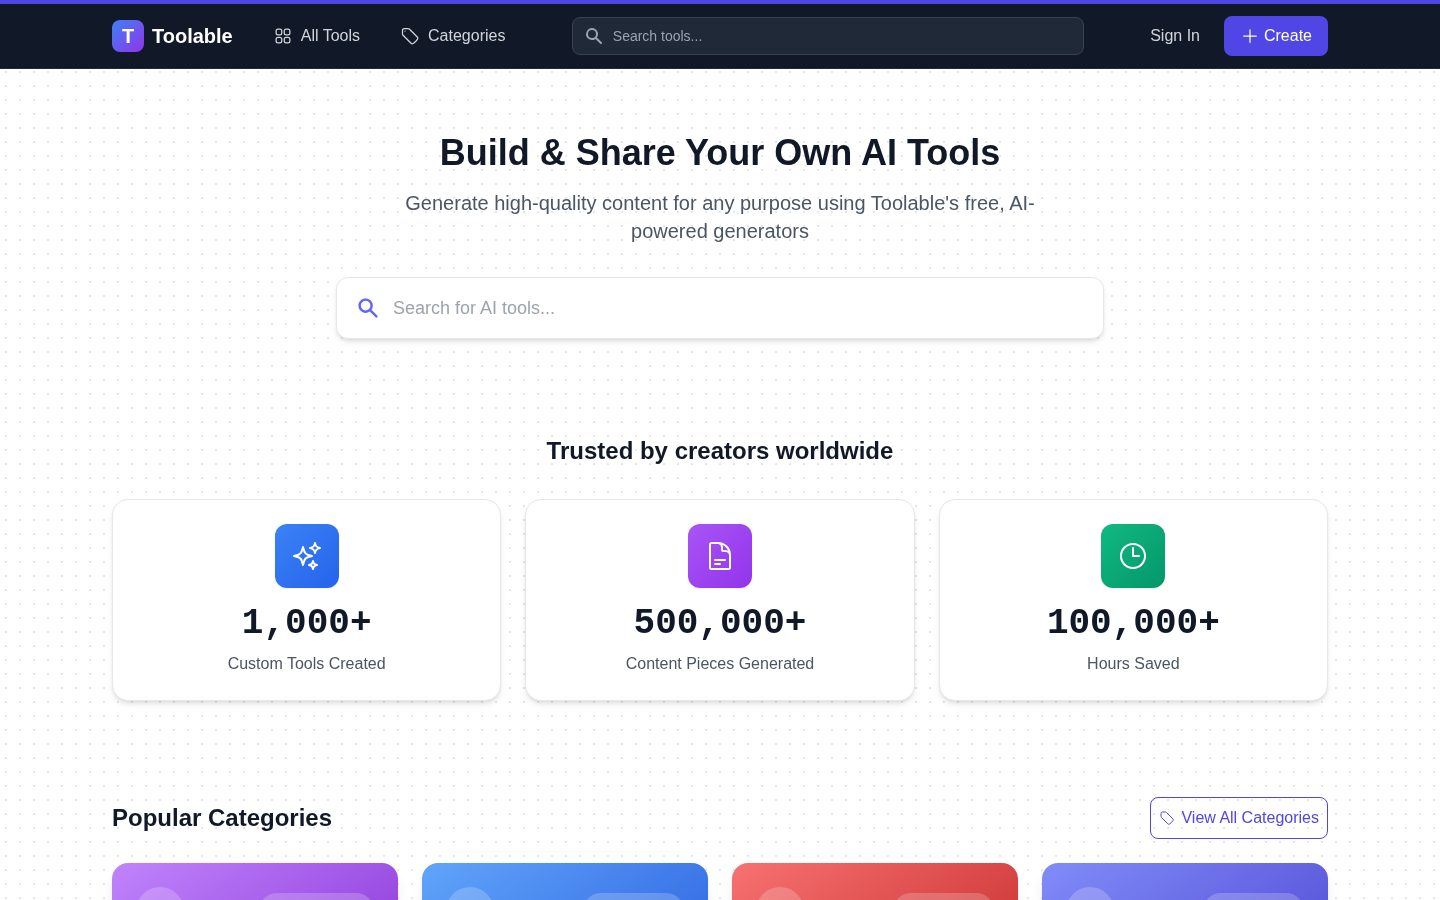Click the grid icon beside All Tools
The width and height of the screenshot is (1440, 900).
point(283,36)
